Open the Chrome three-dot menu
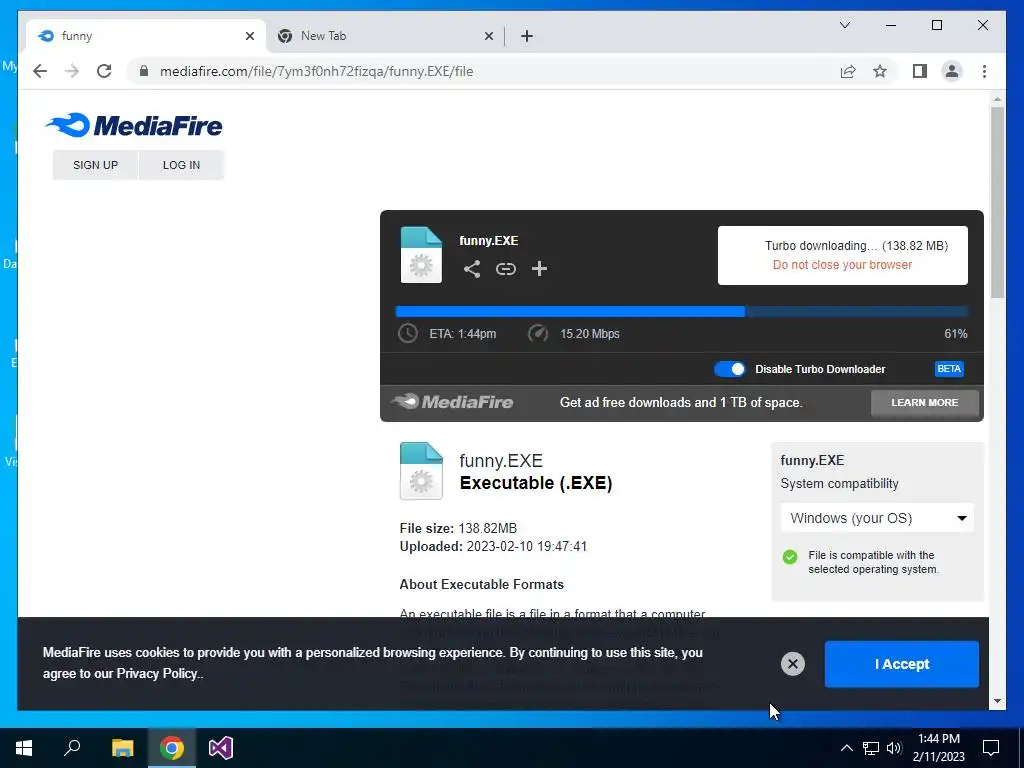Image resolution: width=1024 pixels, height=768 pixels. click(x=984, y=71)
